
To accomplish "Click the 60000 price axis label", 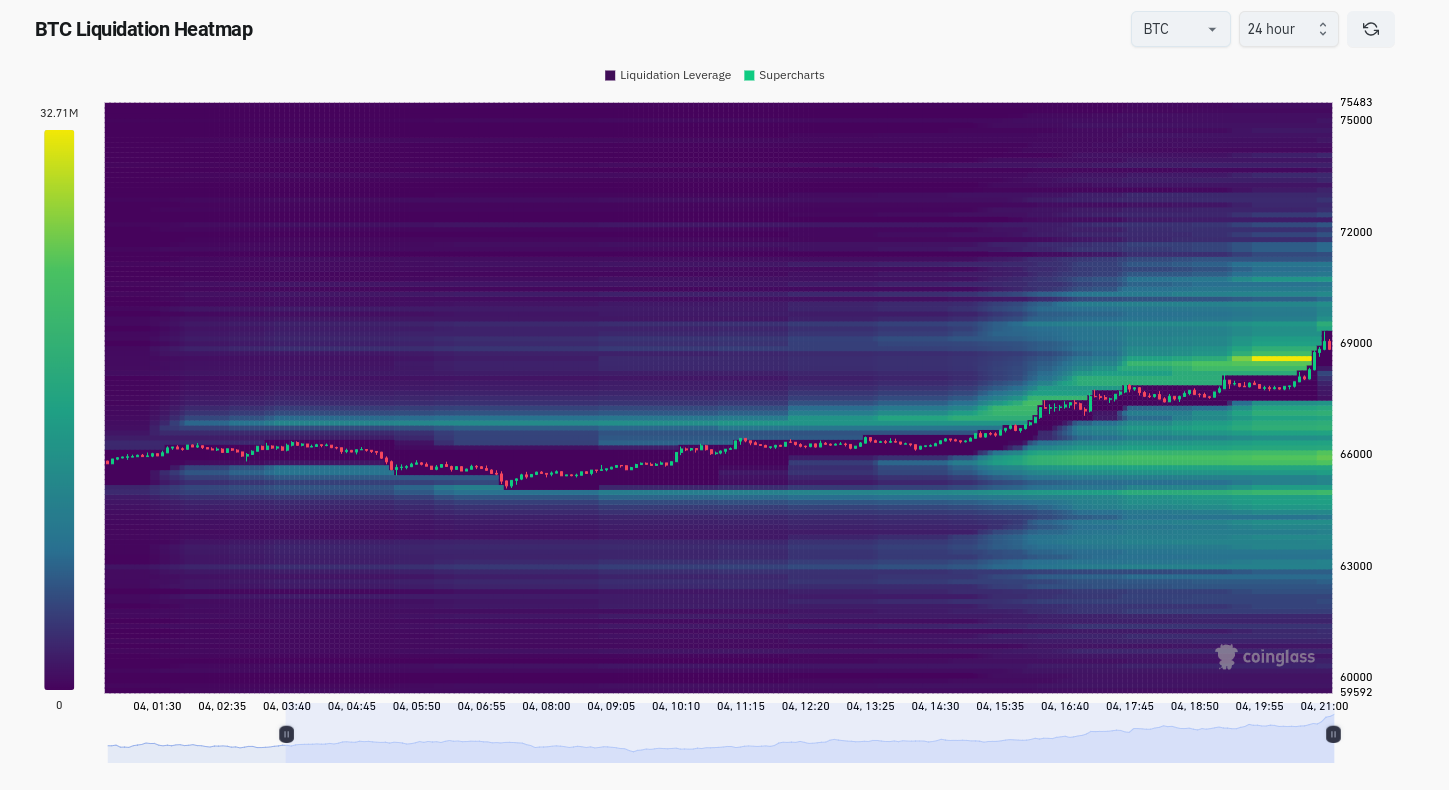I will tap(1356, 677).
